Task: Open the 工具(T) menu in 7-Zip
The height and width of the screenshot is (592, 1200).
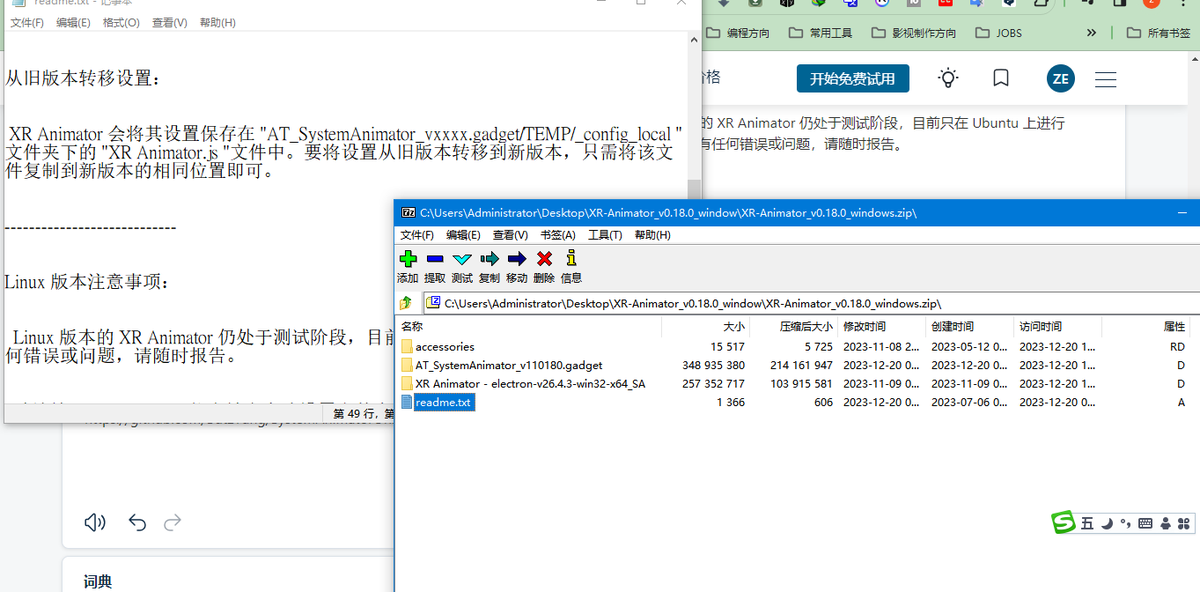Action: [x=605, y=235]
